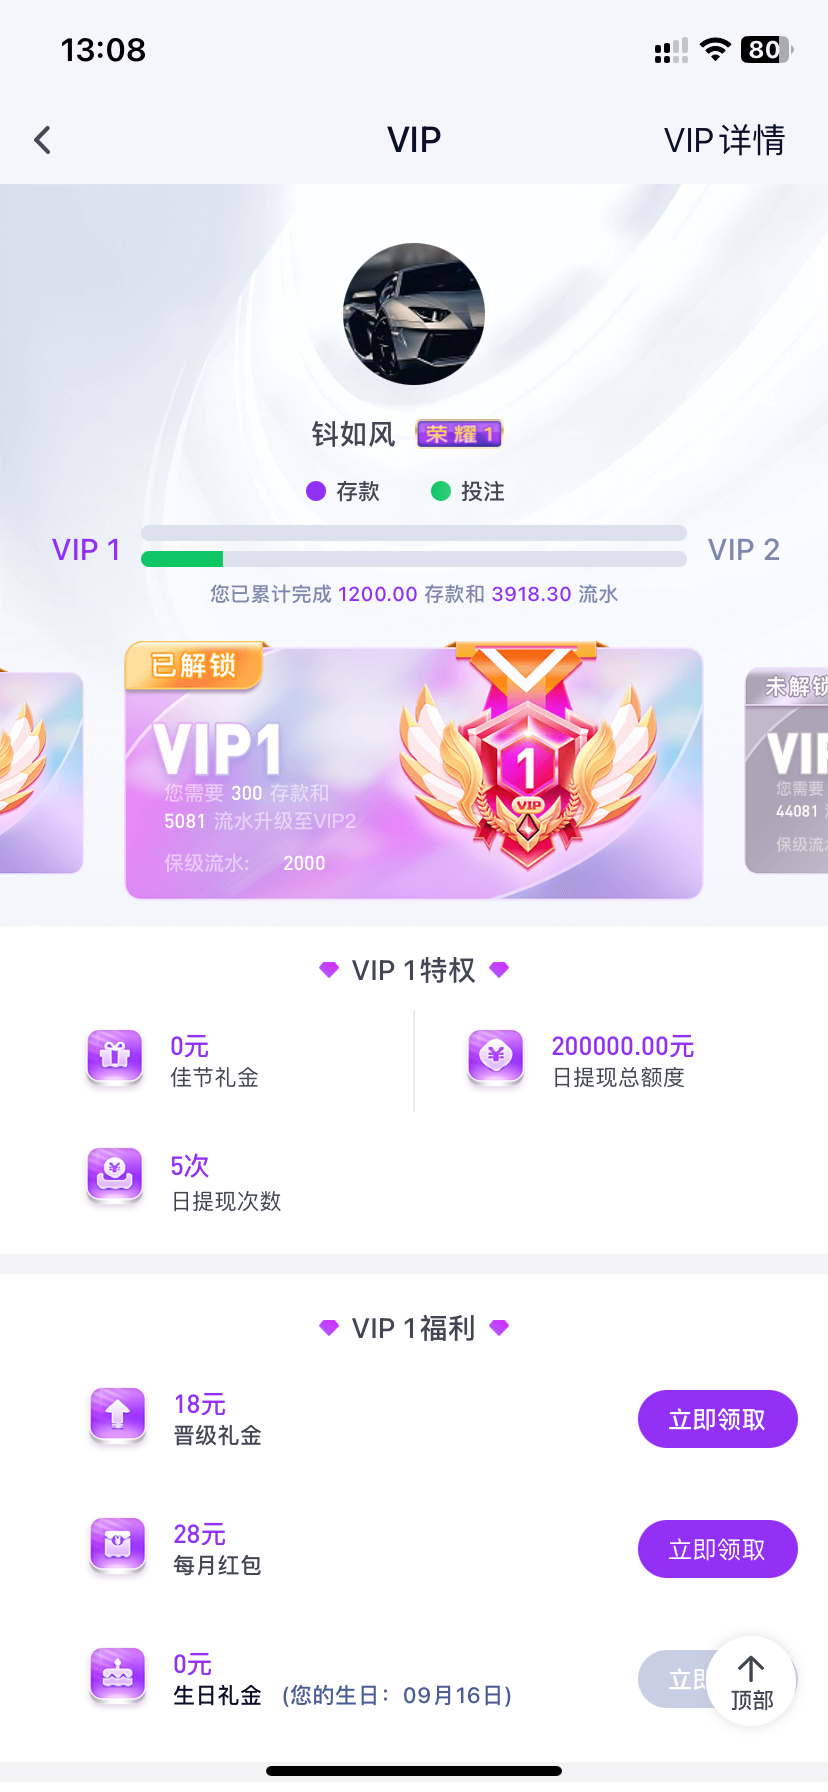The image size is (828, 1792).
Task: Tap the 荣耀1 honor badge
Action: (x=459, y=434)
